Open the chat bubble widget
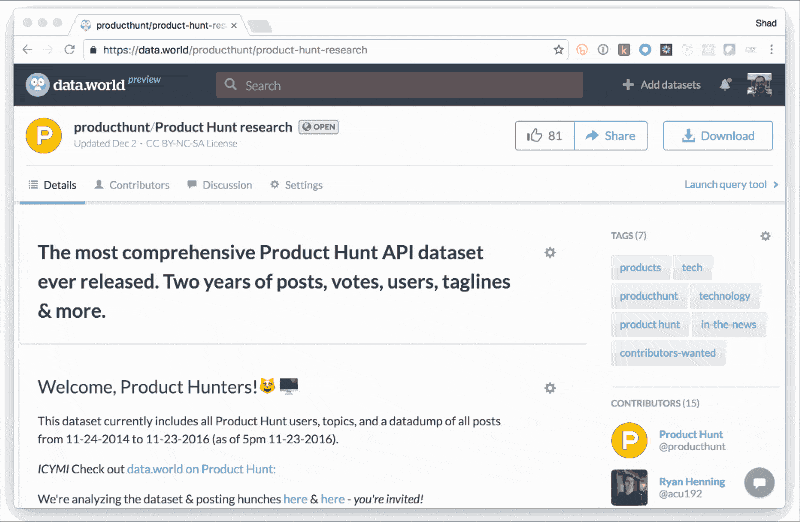 click(x=759, y=482)
